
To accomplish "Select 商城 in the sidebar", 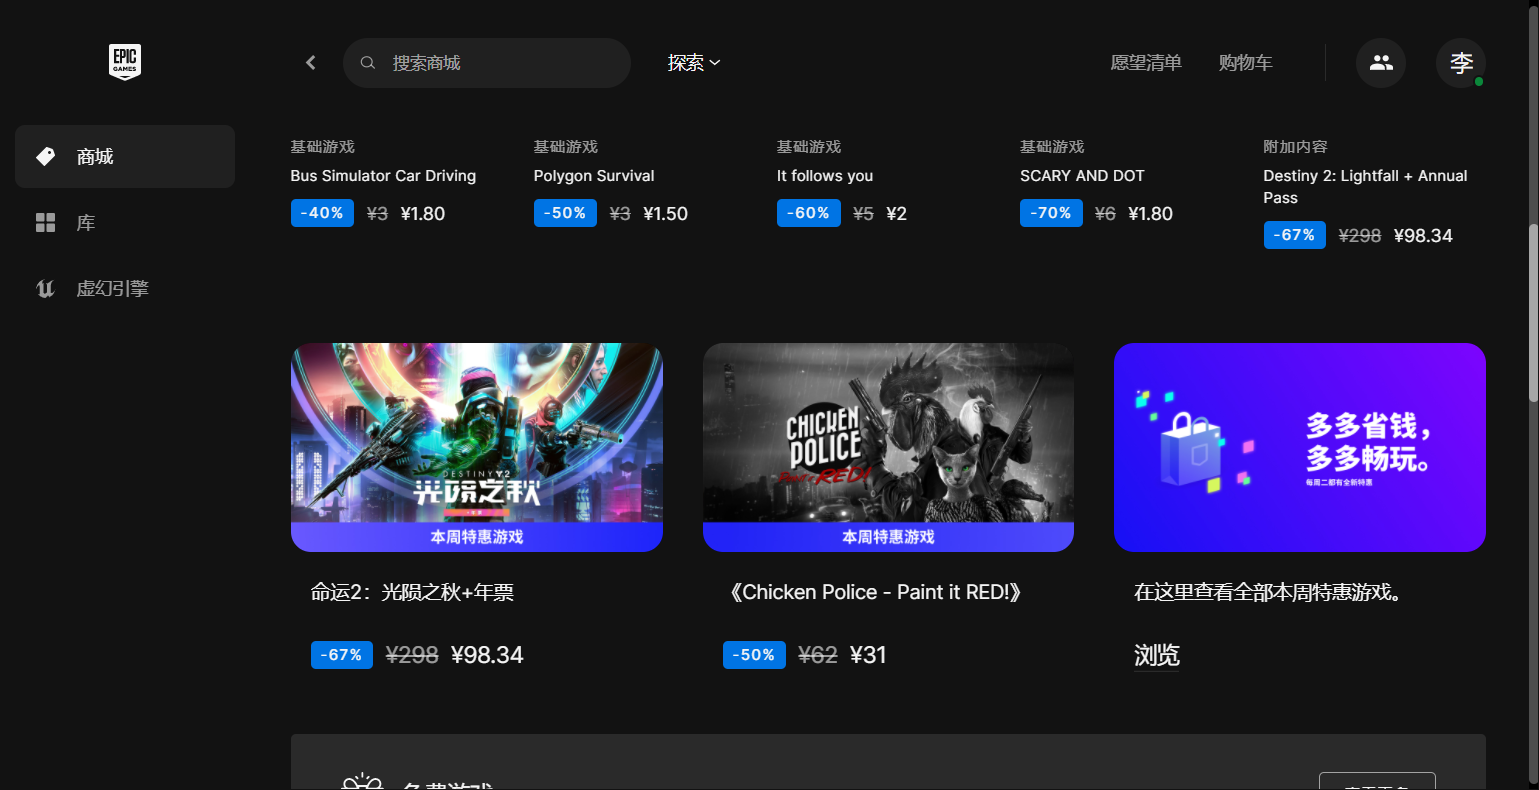I will tap(125, 156).
